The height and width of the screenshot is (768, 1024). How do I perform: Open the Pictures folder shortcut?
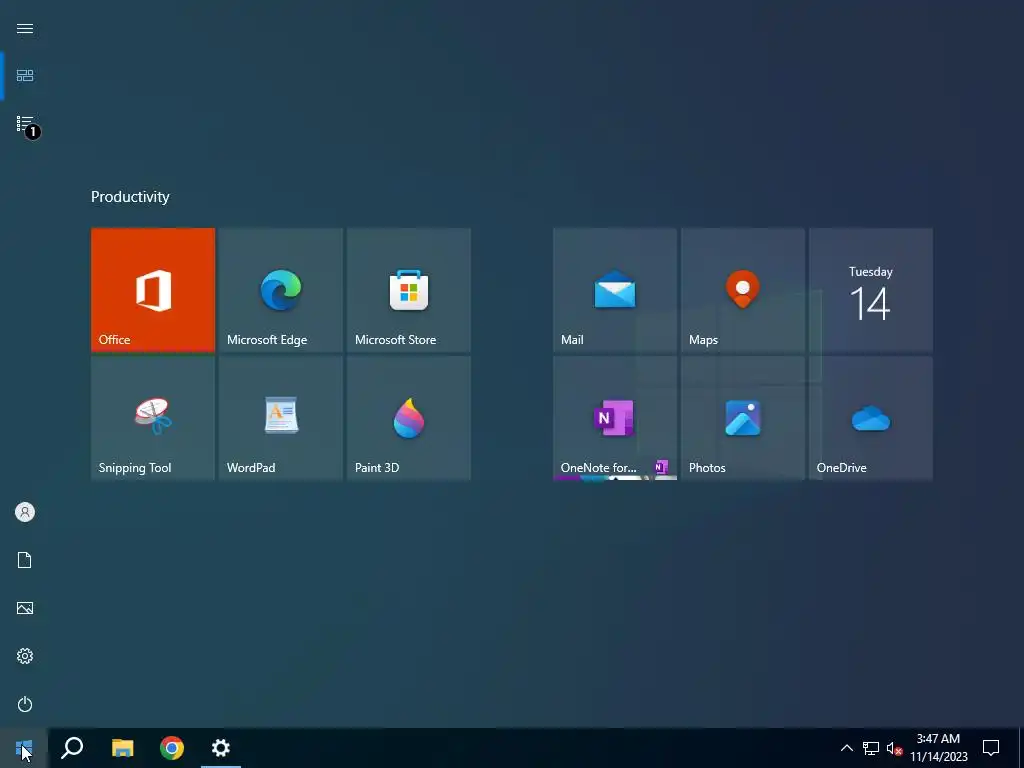click(25, 608)
